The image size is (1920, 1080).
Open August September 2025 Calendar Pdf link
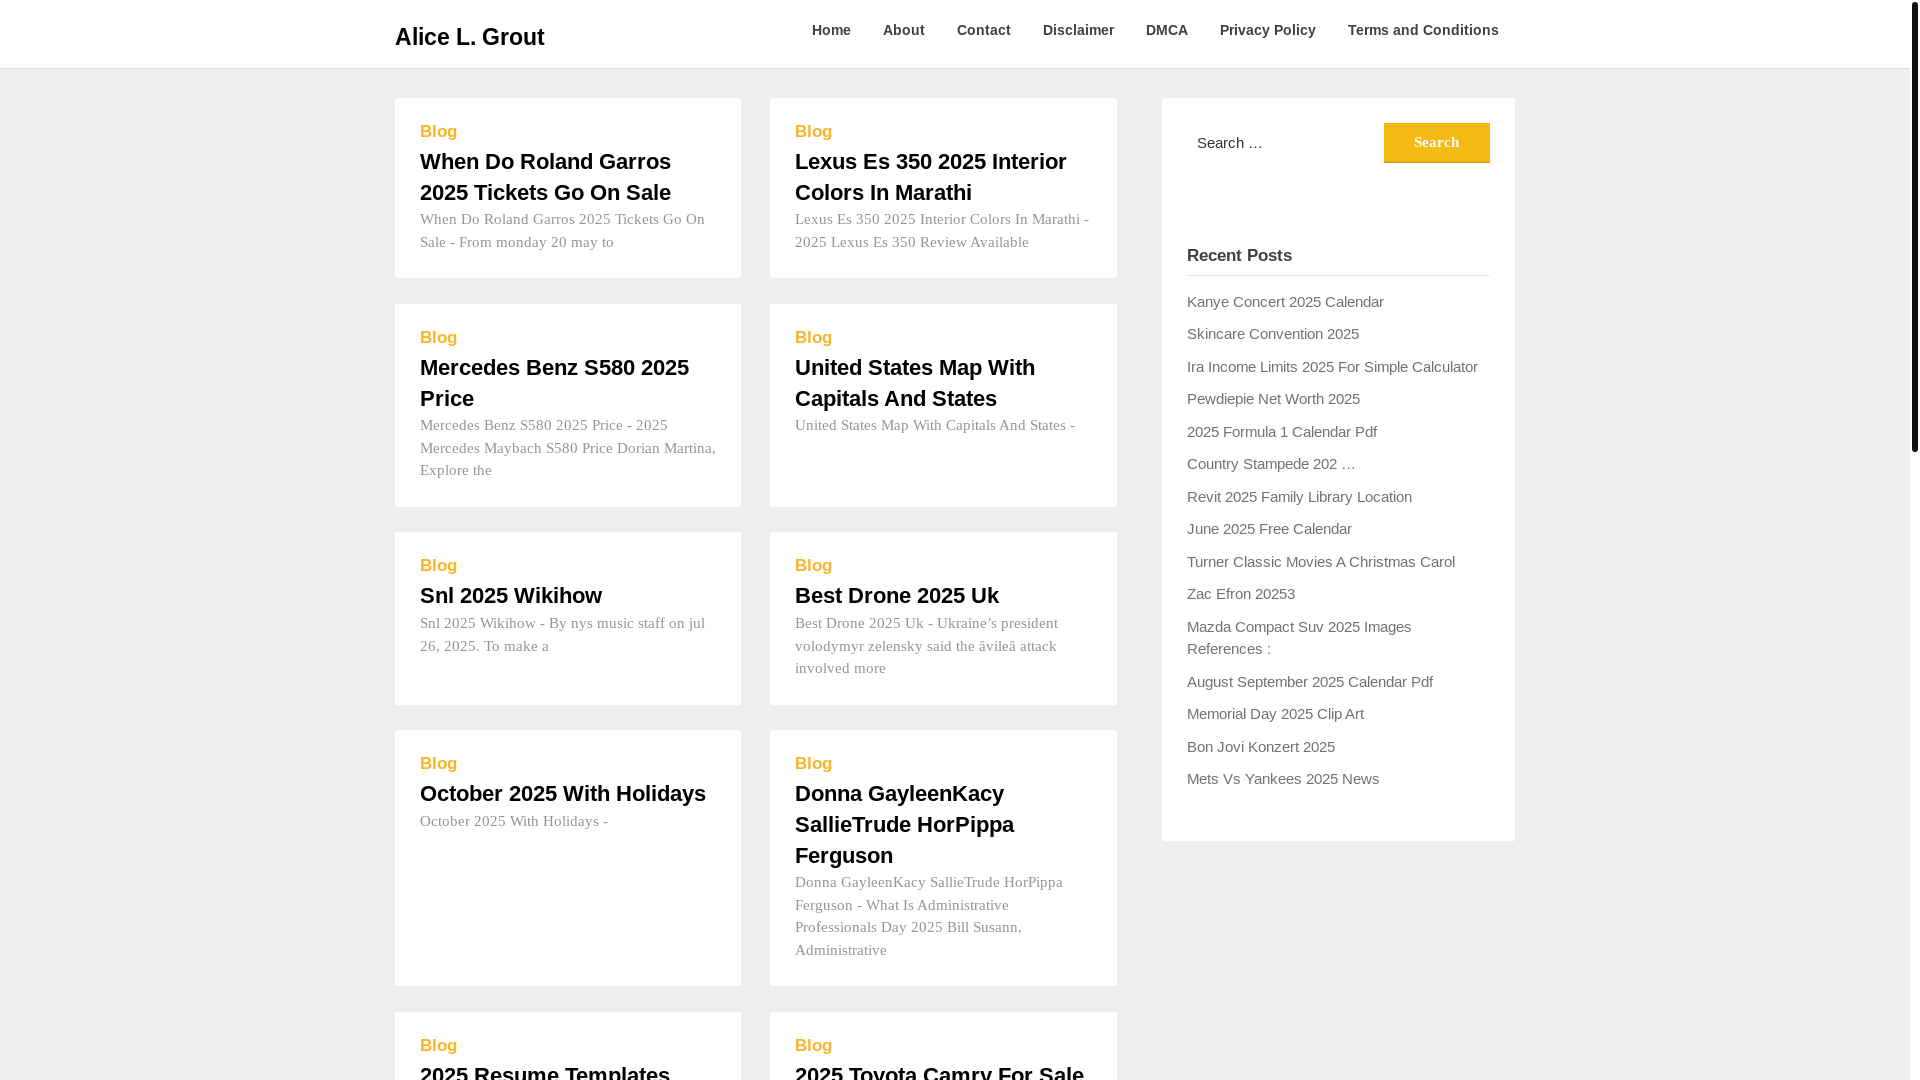tap(1309, 682)
